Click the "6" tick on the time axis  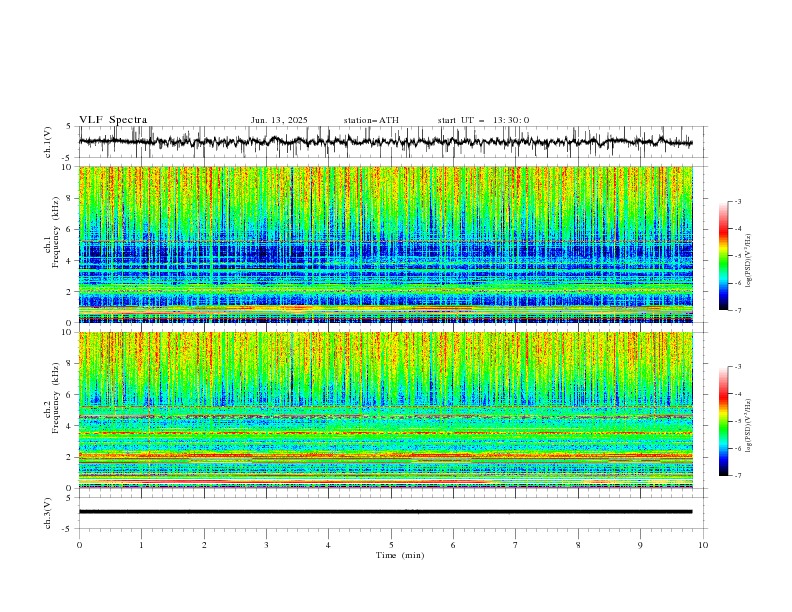(x=453, y=545)
